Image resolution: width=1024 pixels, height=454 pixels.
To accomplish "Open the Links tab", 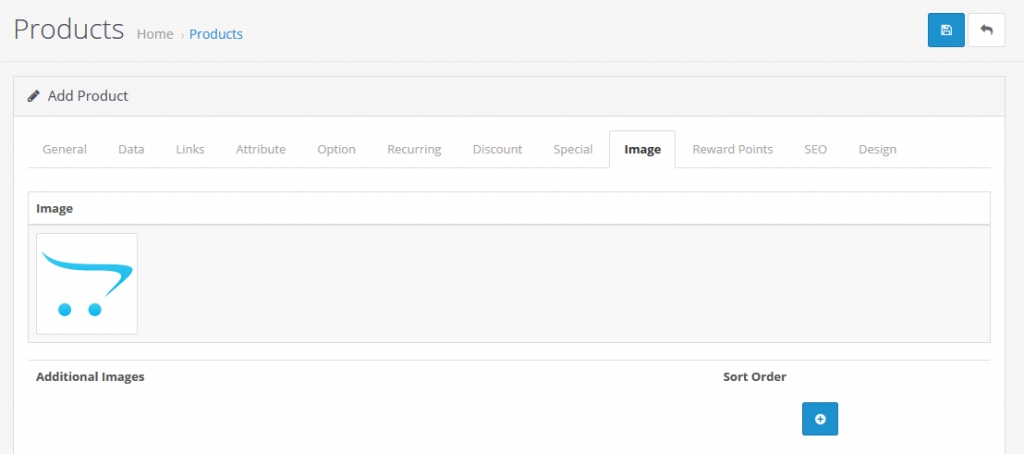I will pos(190,149).
